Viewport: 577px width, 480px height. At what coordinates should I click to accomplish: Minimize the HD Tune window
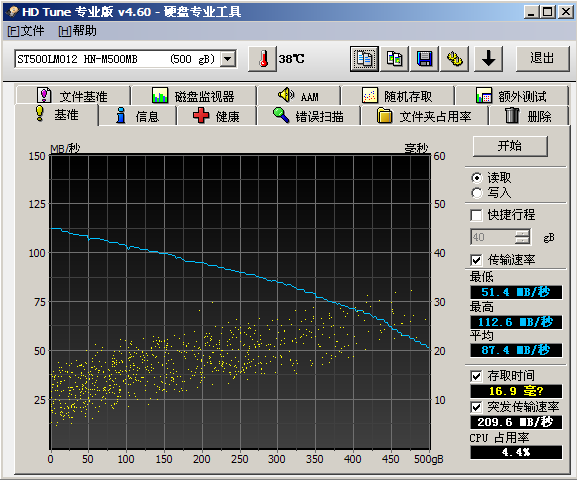coord(531,12)
